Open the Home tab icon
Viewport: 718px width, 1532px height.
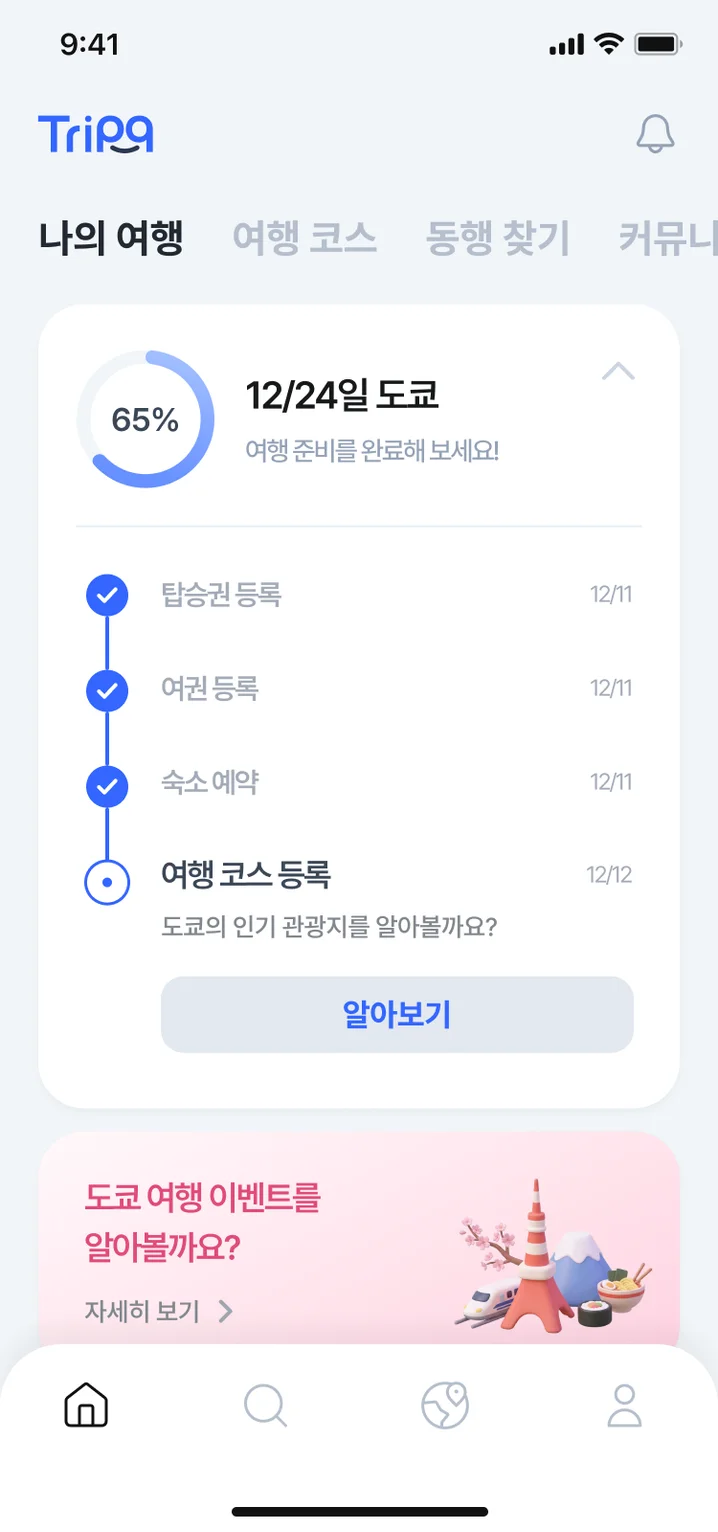[x=86, y=1405]
